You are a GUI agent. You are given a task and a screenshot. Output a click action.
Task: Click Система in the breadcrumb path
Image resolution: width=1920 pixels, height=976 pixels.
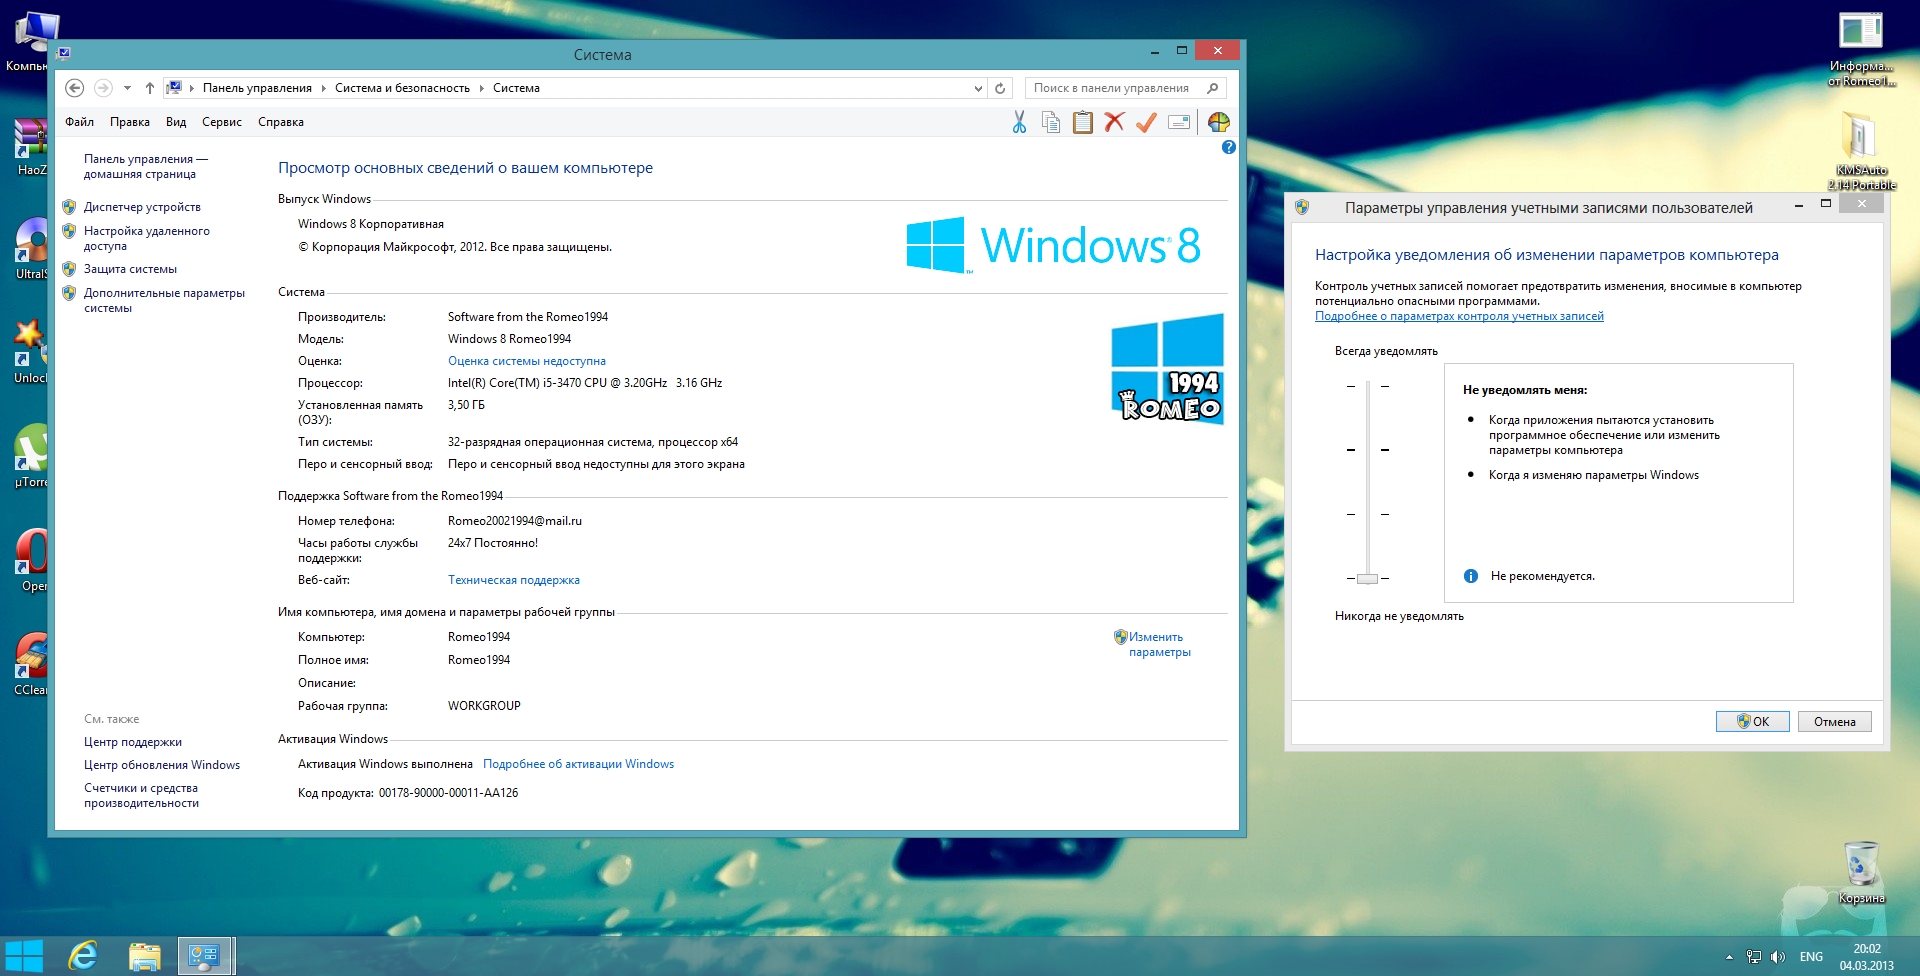coord(516,88)
